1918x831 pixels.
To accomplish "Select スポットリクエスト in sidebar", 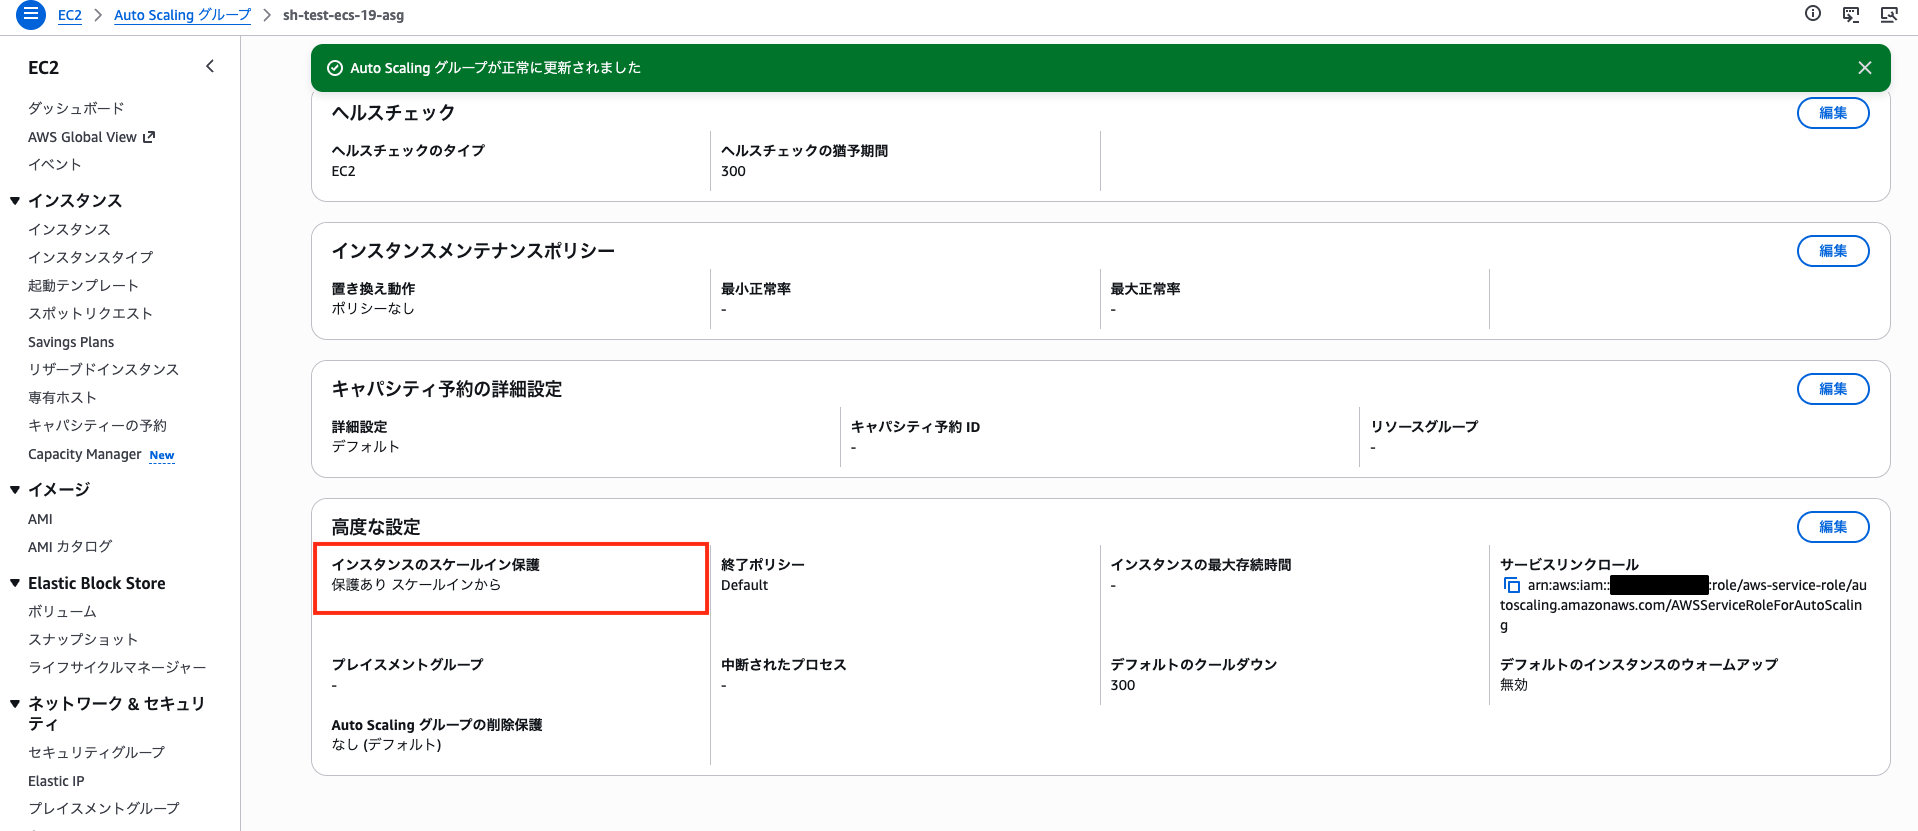I will (90, 313).
